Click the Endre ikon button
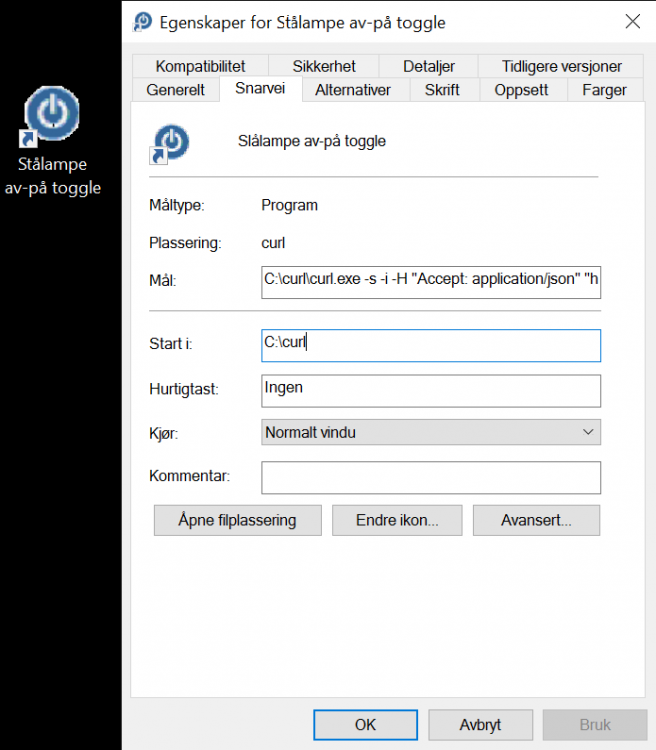 coord(396,520)
